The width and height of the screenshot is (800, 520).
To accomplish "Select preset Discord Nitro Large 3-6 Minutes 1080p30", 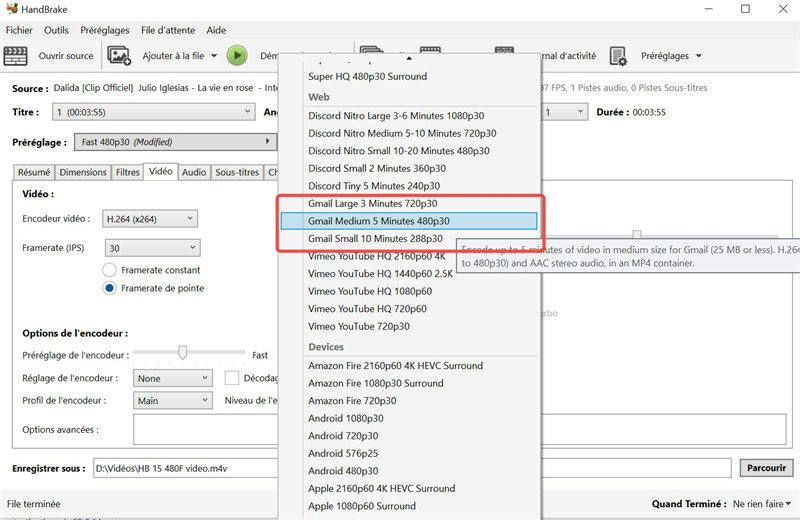I will click(x=396, y=116).
